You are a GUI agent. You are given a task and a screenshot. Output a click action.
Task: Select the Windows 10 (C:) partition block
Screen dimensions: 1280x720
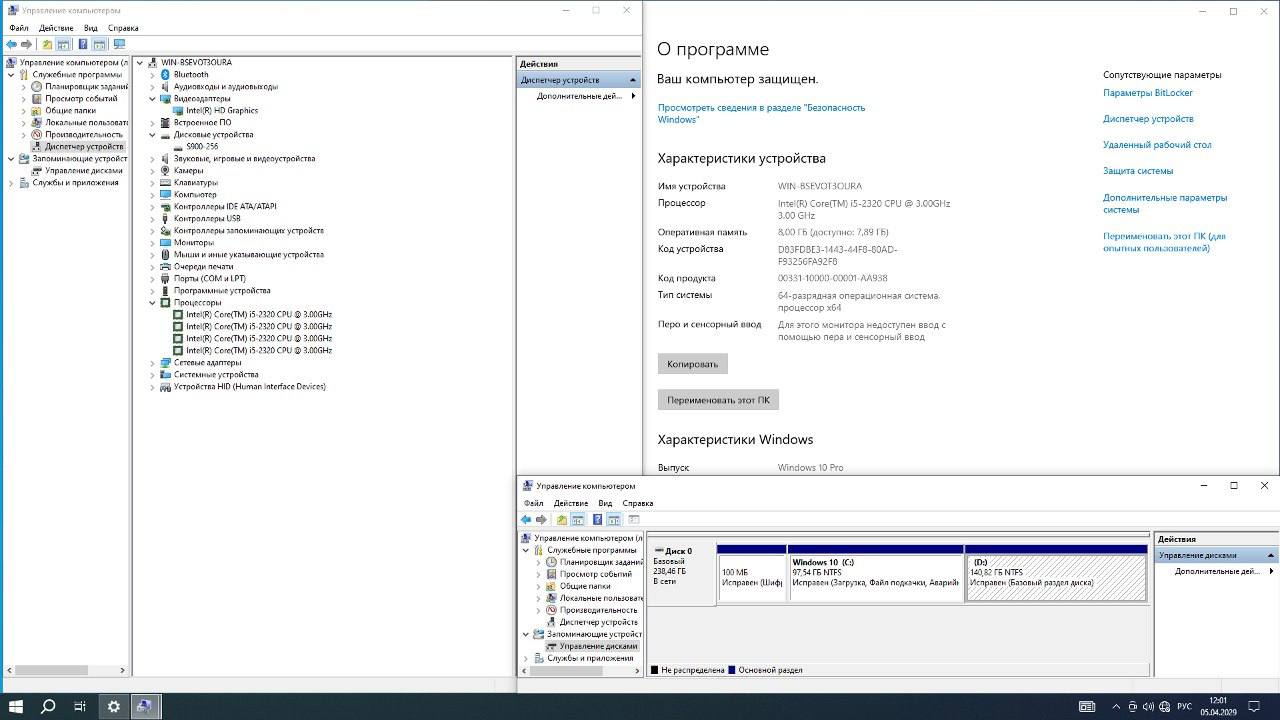click(876, 574)
